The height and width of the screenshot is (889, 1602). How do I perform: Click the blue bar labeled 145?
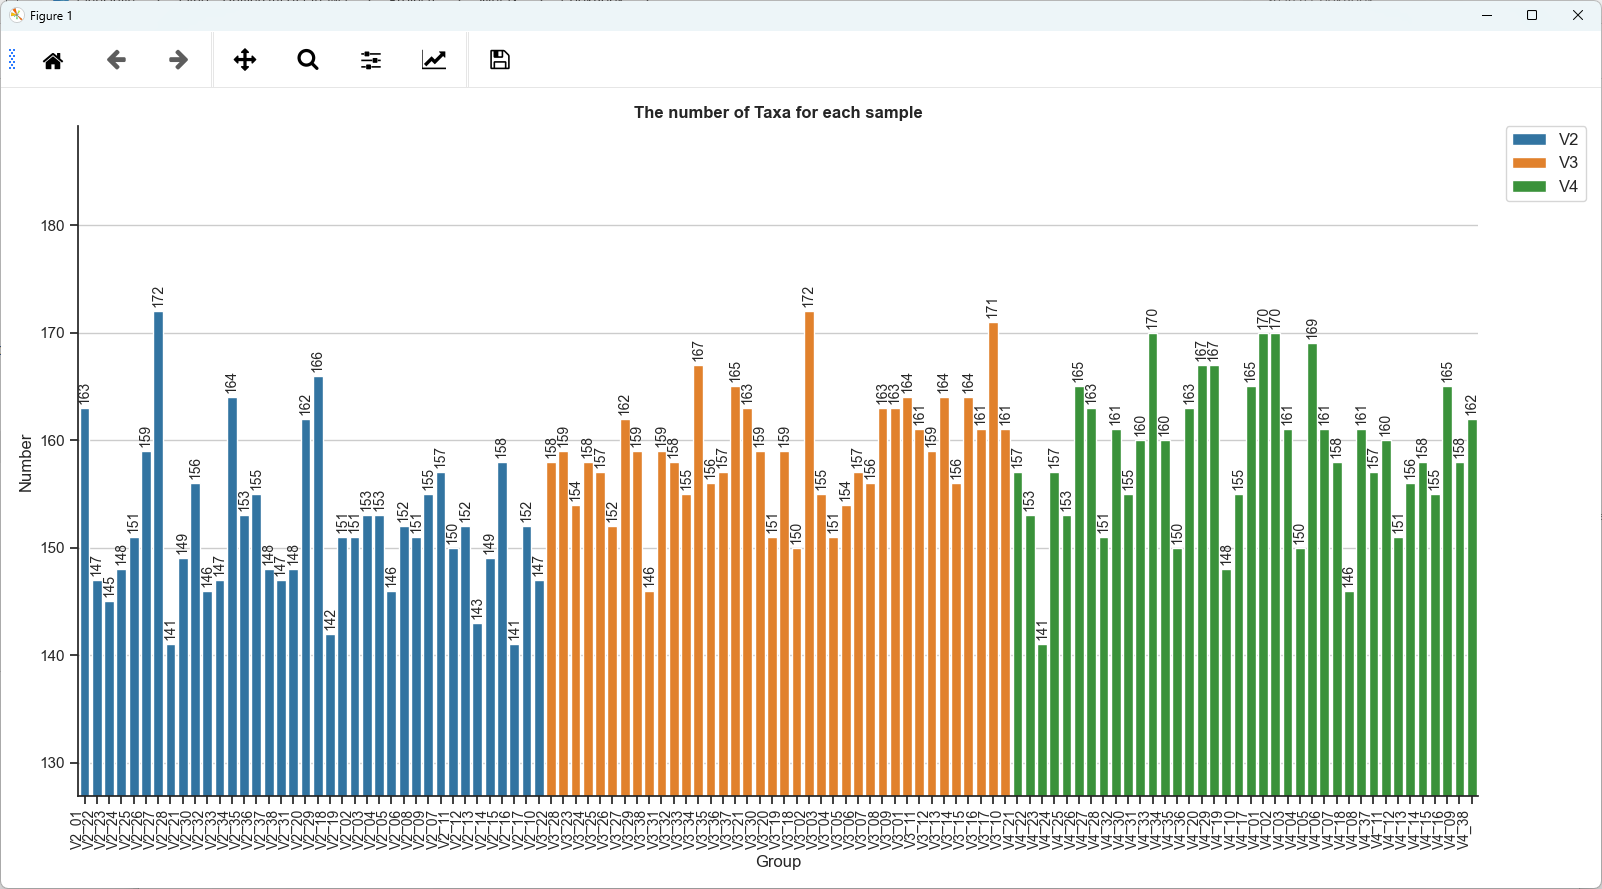click(109, 699)
